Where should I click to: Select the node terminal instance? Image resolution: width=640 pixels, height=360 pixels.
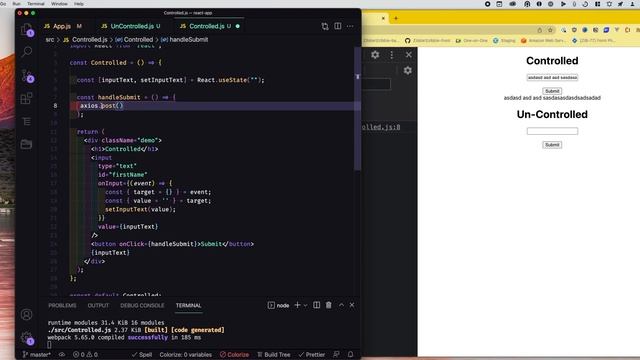point(278,305)
